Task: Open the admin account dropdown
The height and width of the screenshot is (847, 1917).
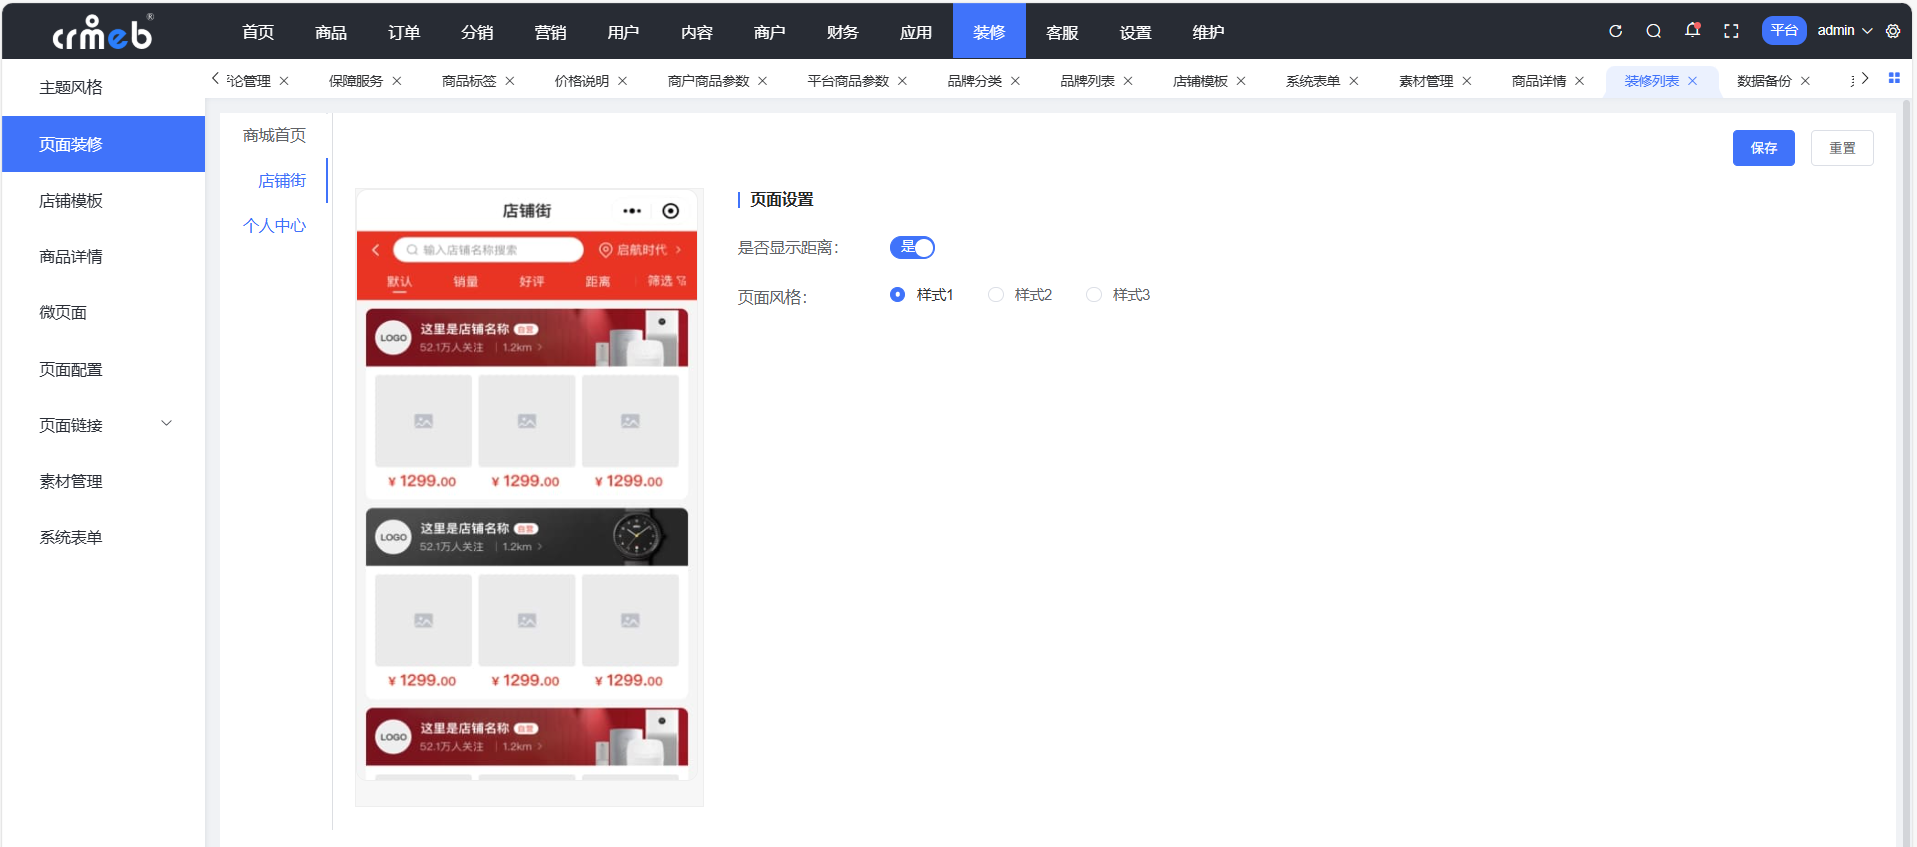Action: tap(1845, 31)
